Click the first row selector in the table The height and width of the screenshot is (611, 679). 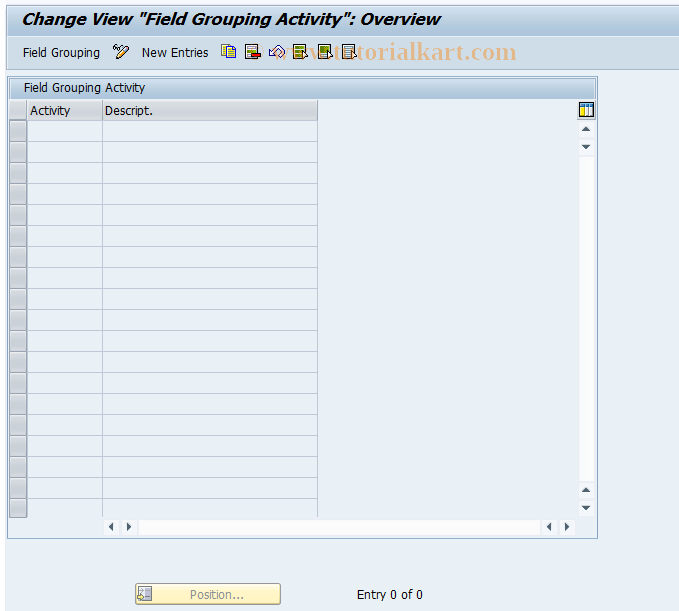tap(18, 131)
